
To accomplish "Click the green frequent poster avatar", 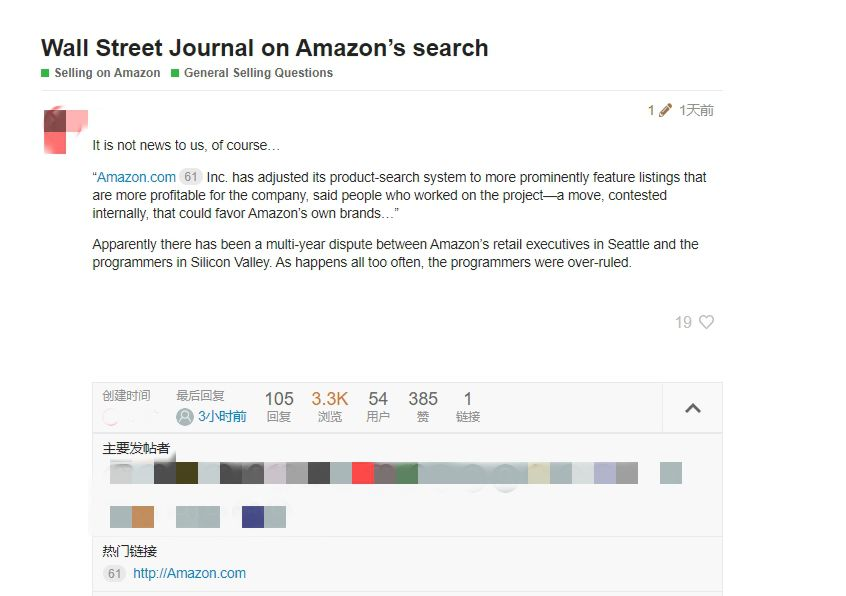I will pos(407,472).
